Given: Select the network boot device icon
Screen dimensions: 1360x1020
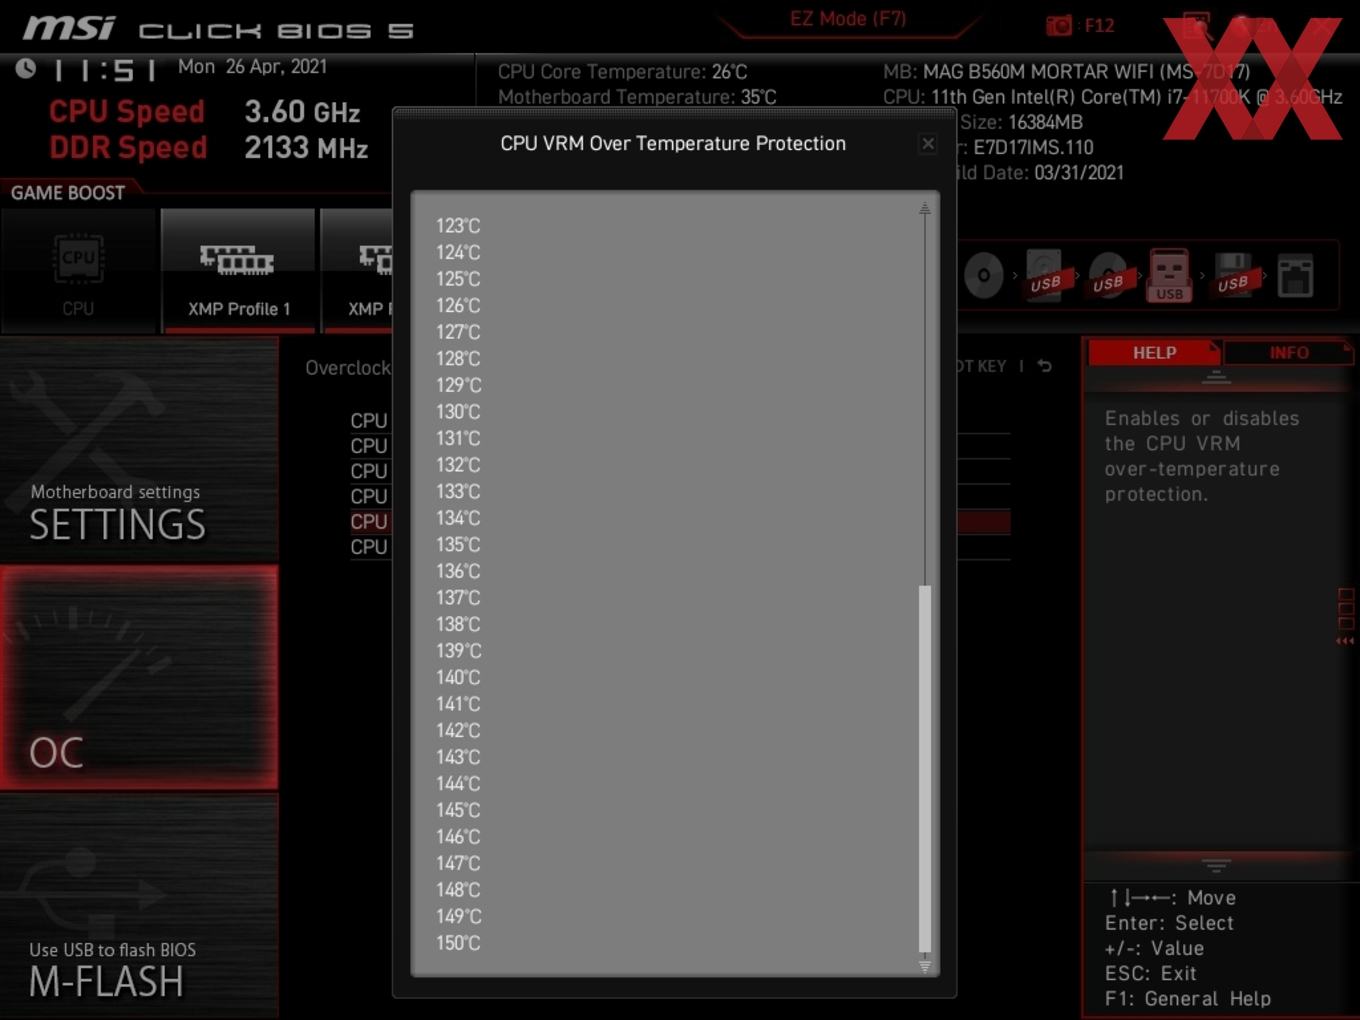Looking at the screenshot, I should point(1295,275).
